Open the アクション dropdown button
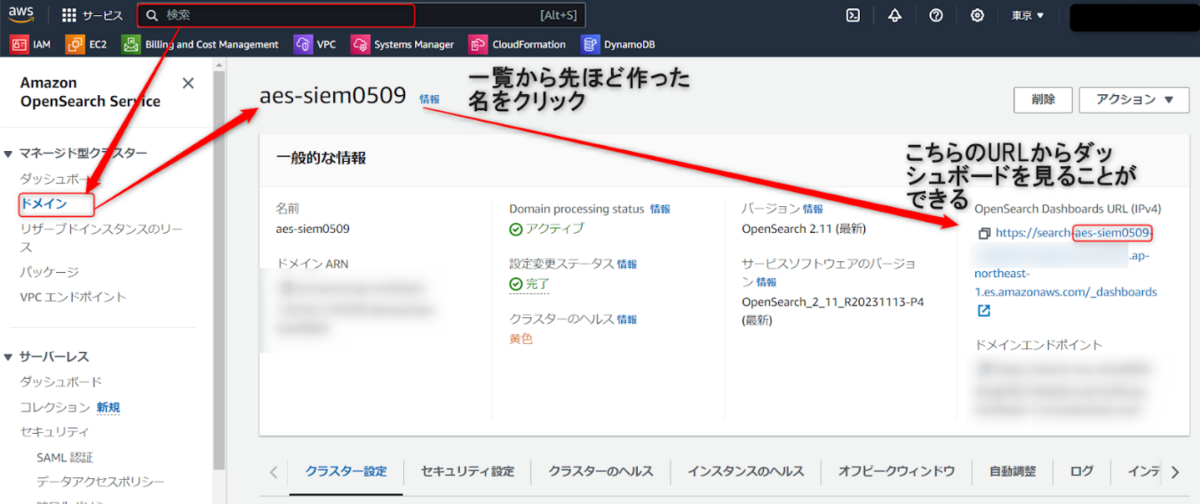The image size is (1200, 504). click(x=1135, y=99)
